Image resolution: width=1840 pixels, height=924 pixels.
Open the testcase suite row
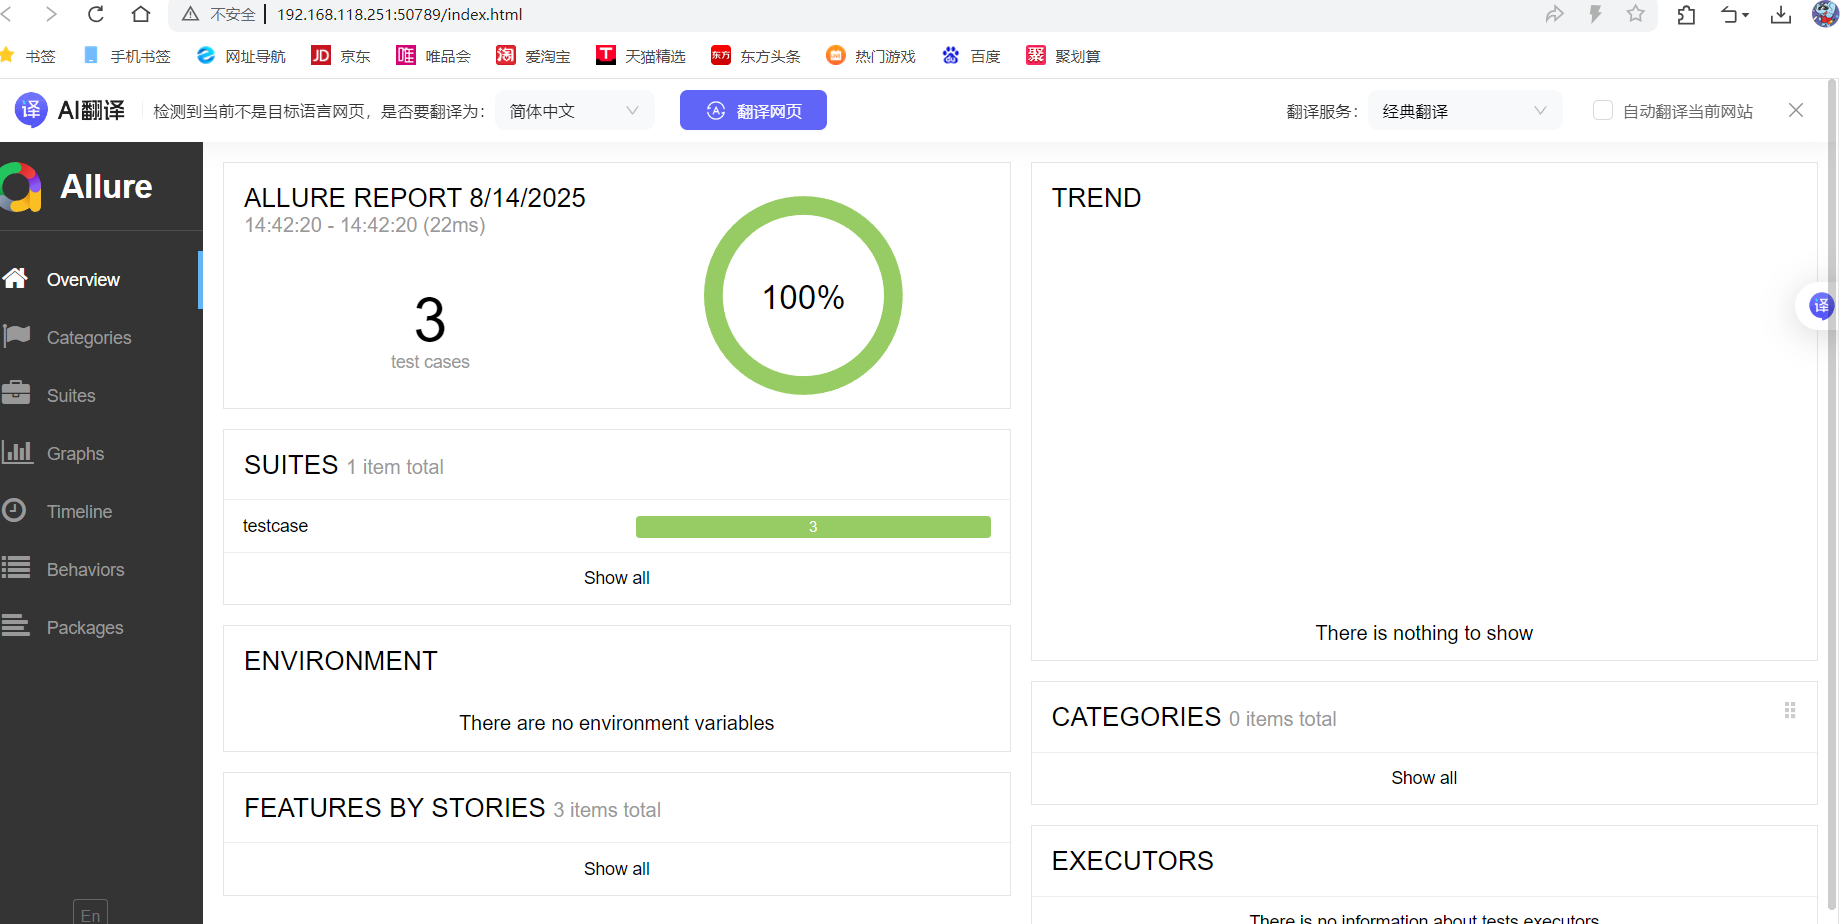coord(617,526)
